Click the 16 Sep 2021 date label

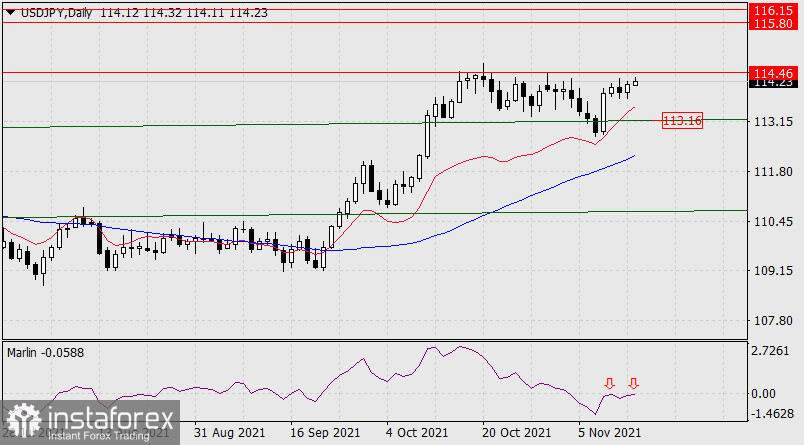click(x=323, y=433)
